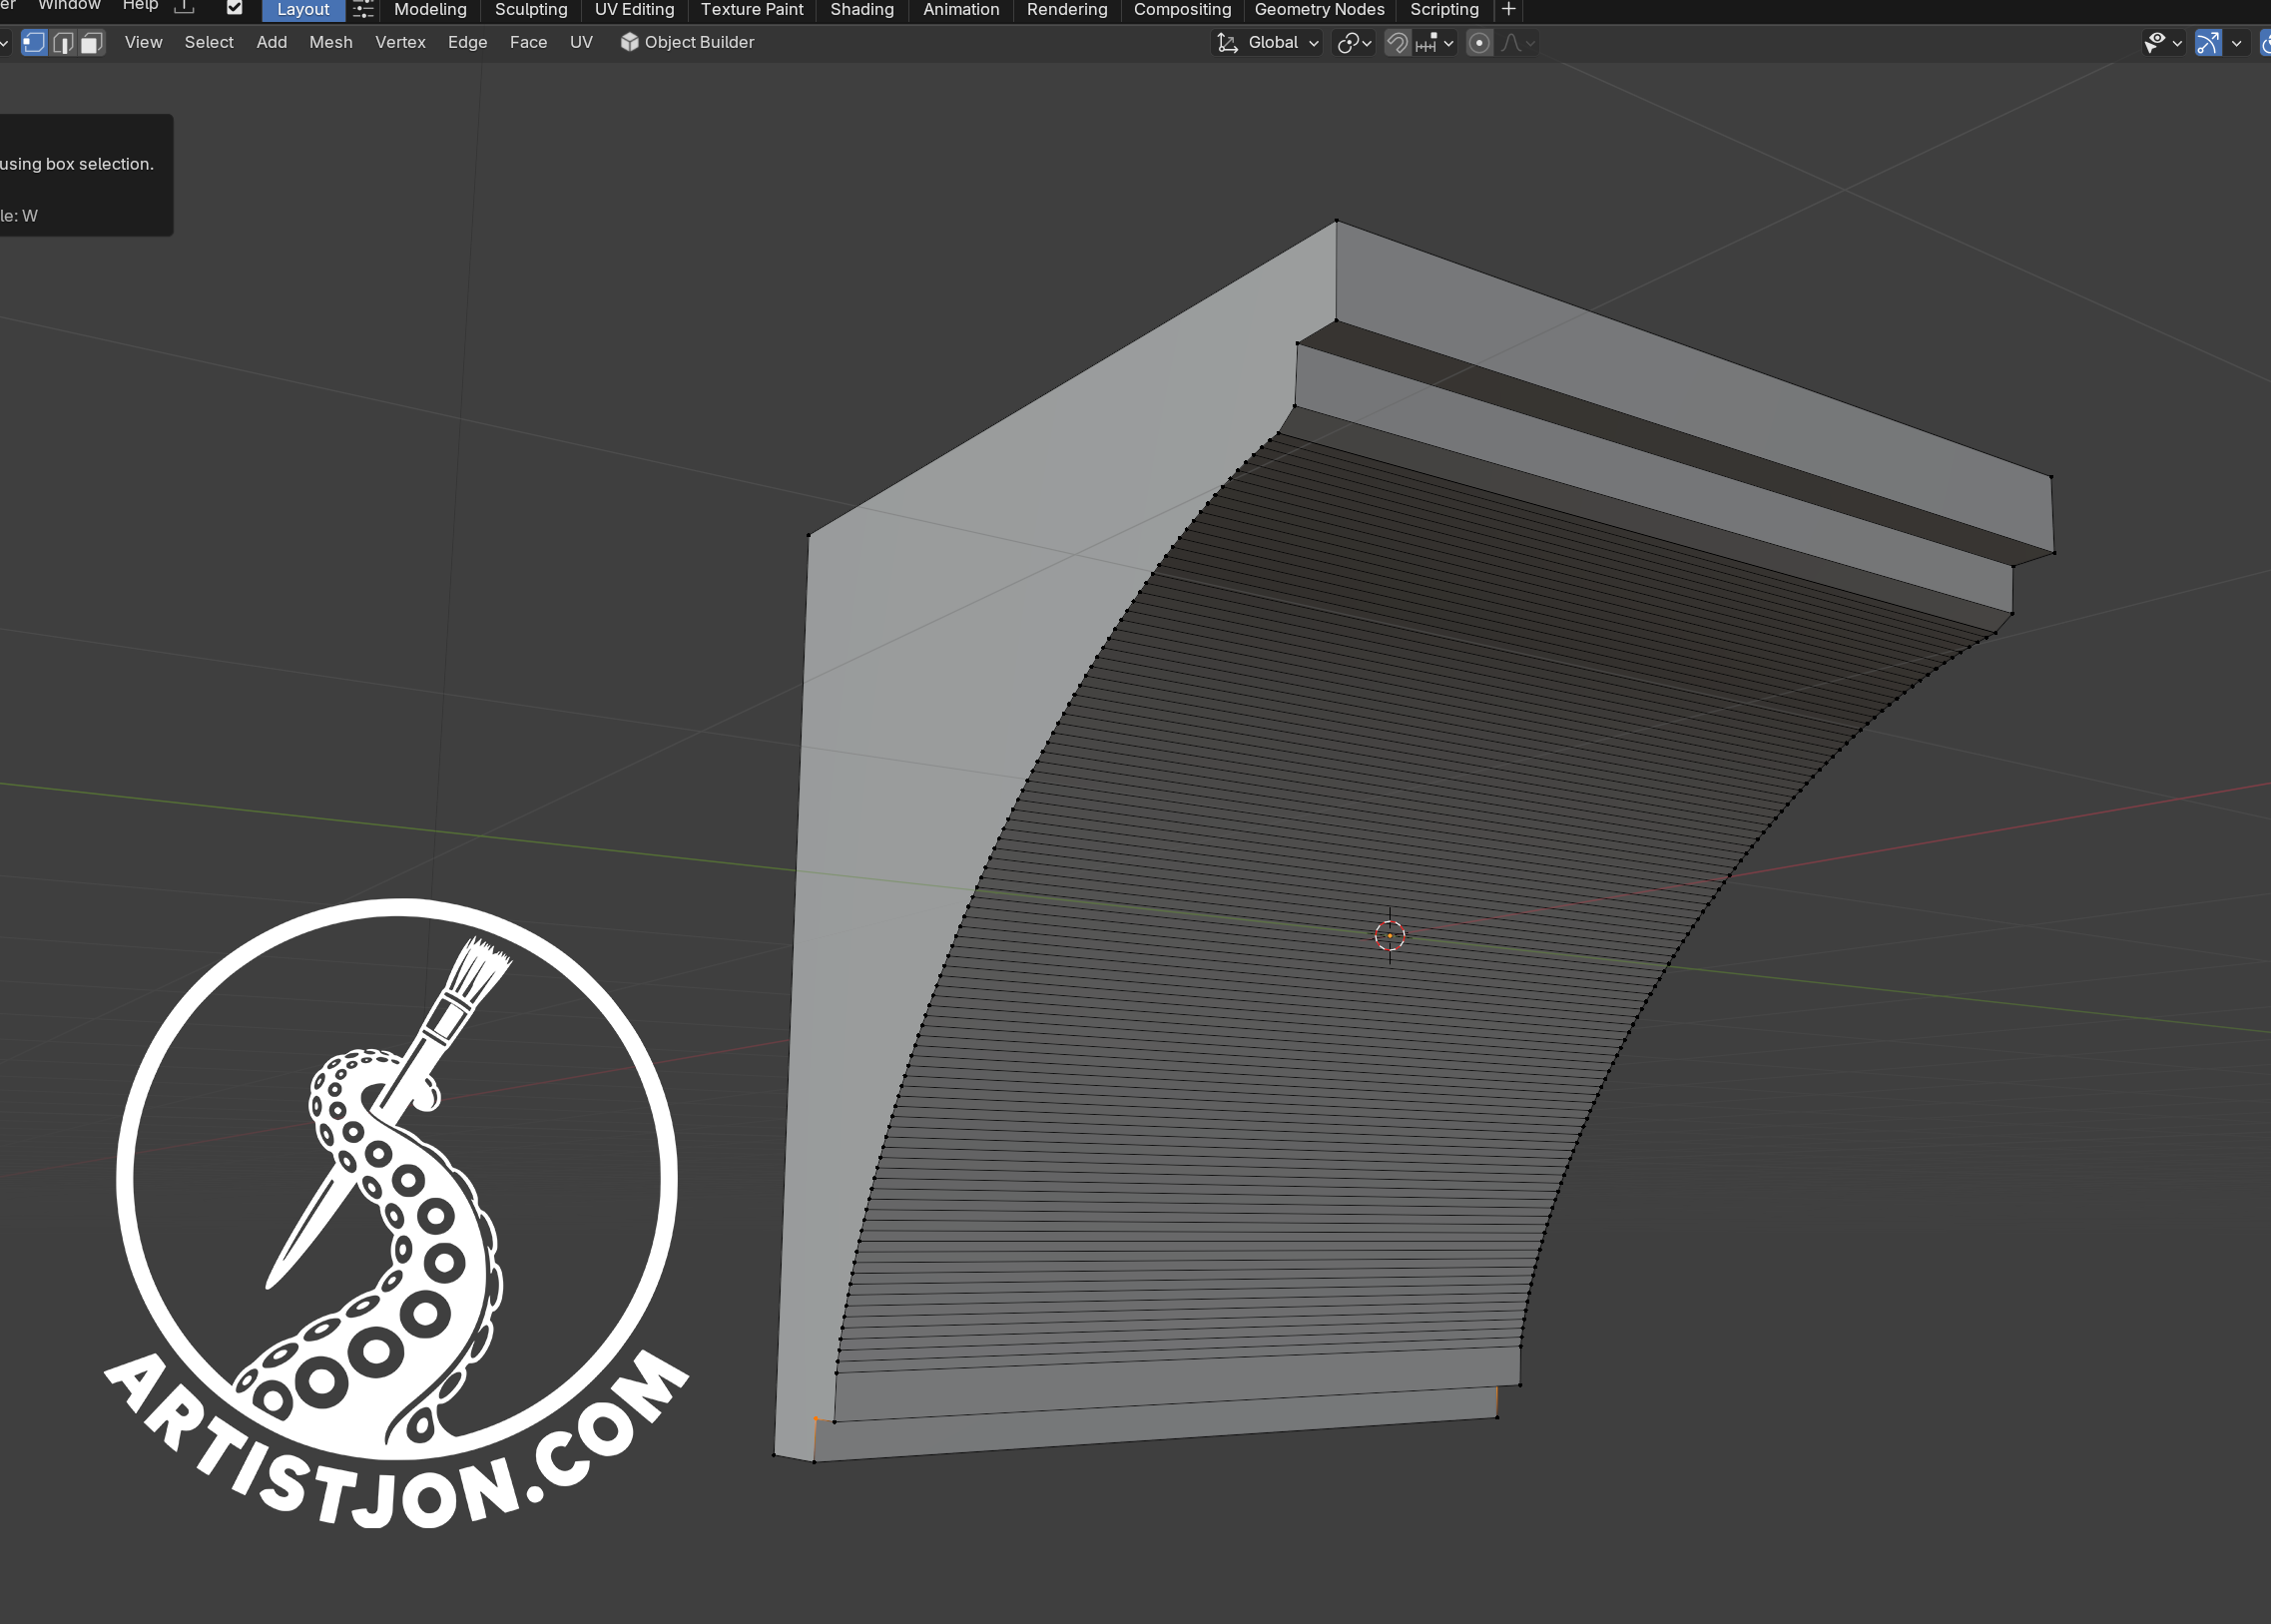Open the selectability and visibility dropdown
The width and height of the screenshot is (2271, 1624).
click(2163, 43)
